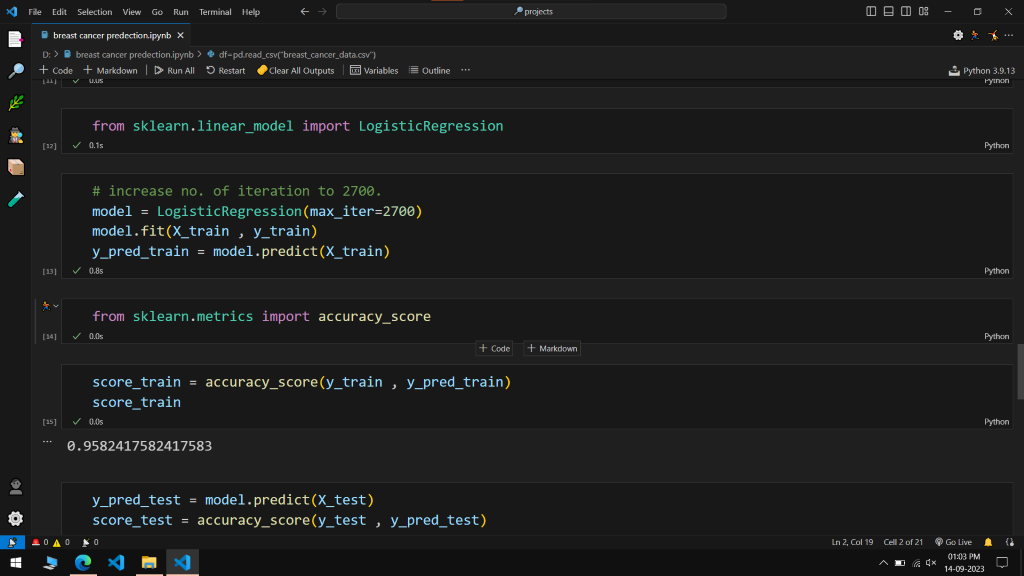The width and height of the screenshot is (1024, 576).
Task: Open the Explorer view in the activity bar
Action: point(16,39)
